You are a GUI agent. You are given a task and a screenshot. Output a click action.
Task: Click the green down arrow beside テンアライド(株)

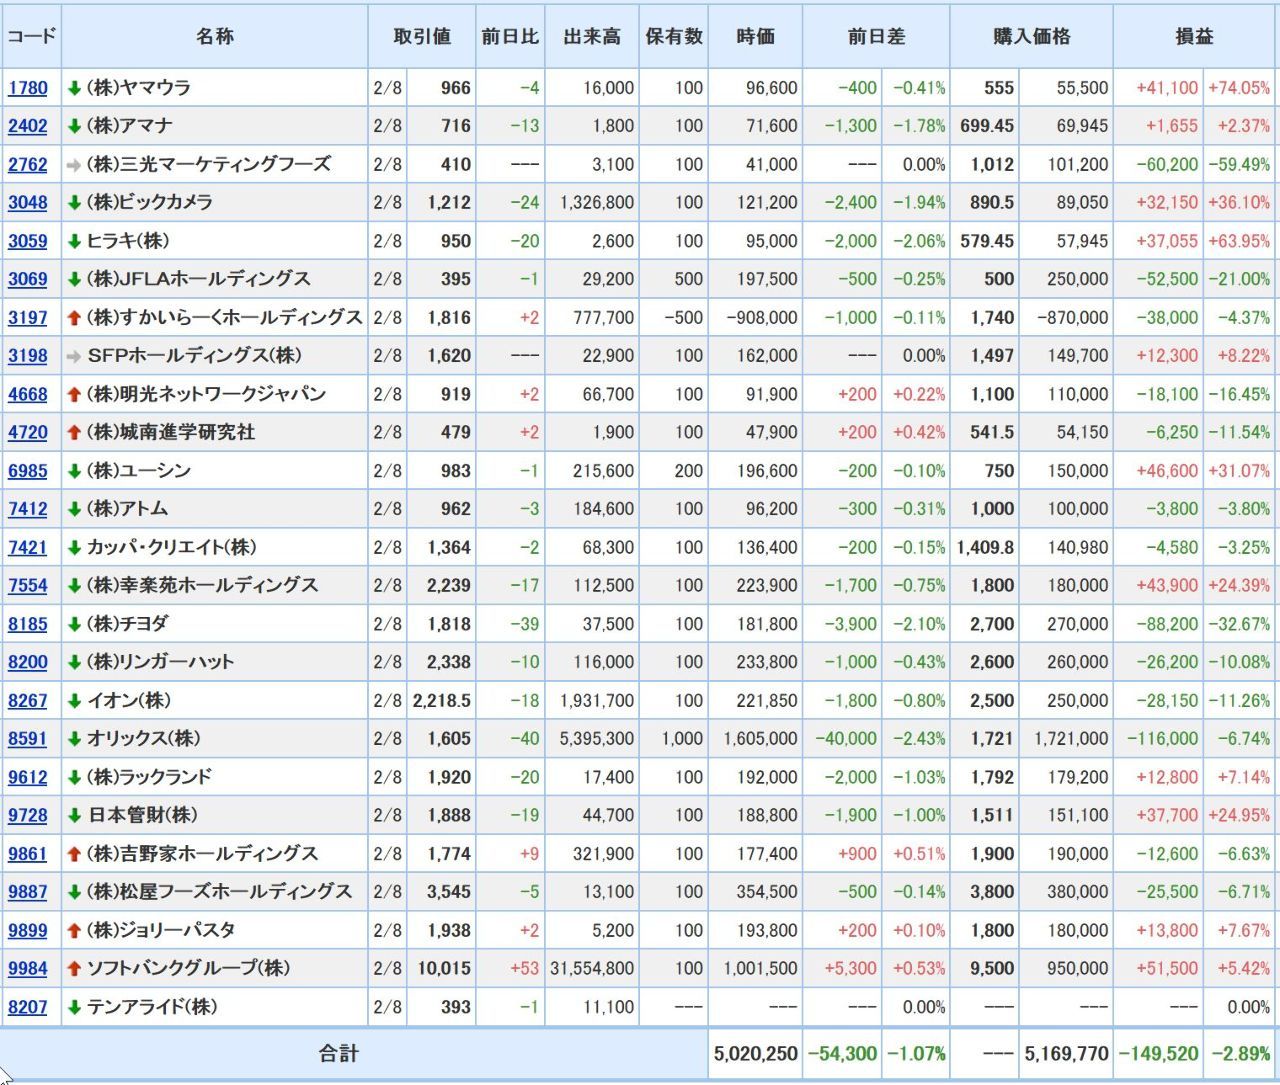[x=74, y=1007]
